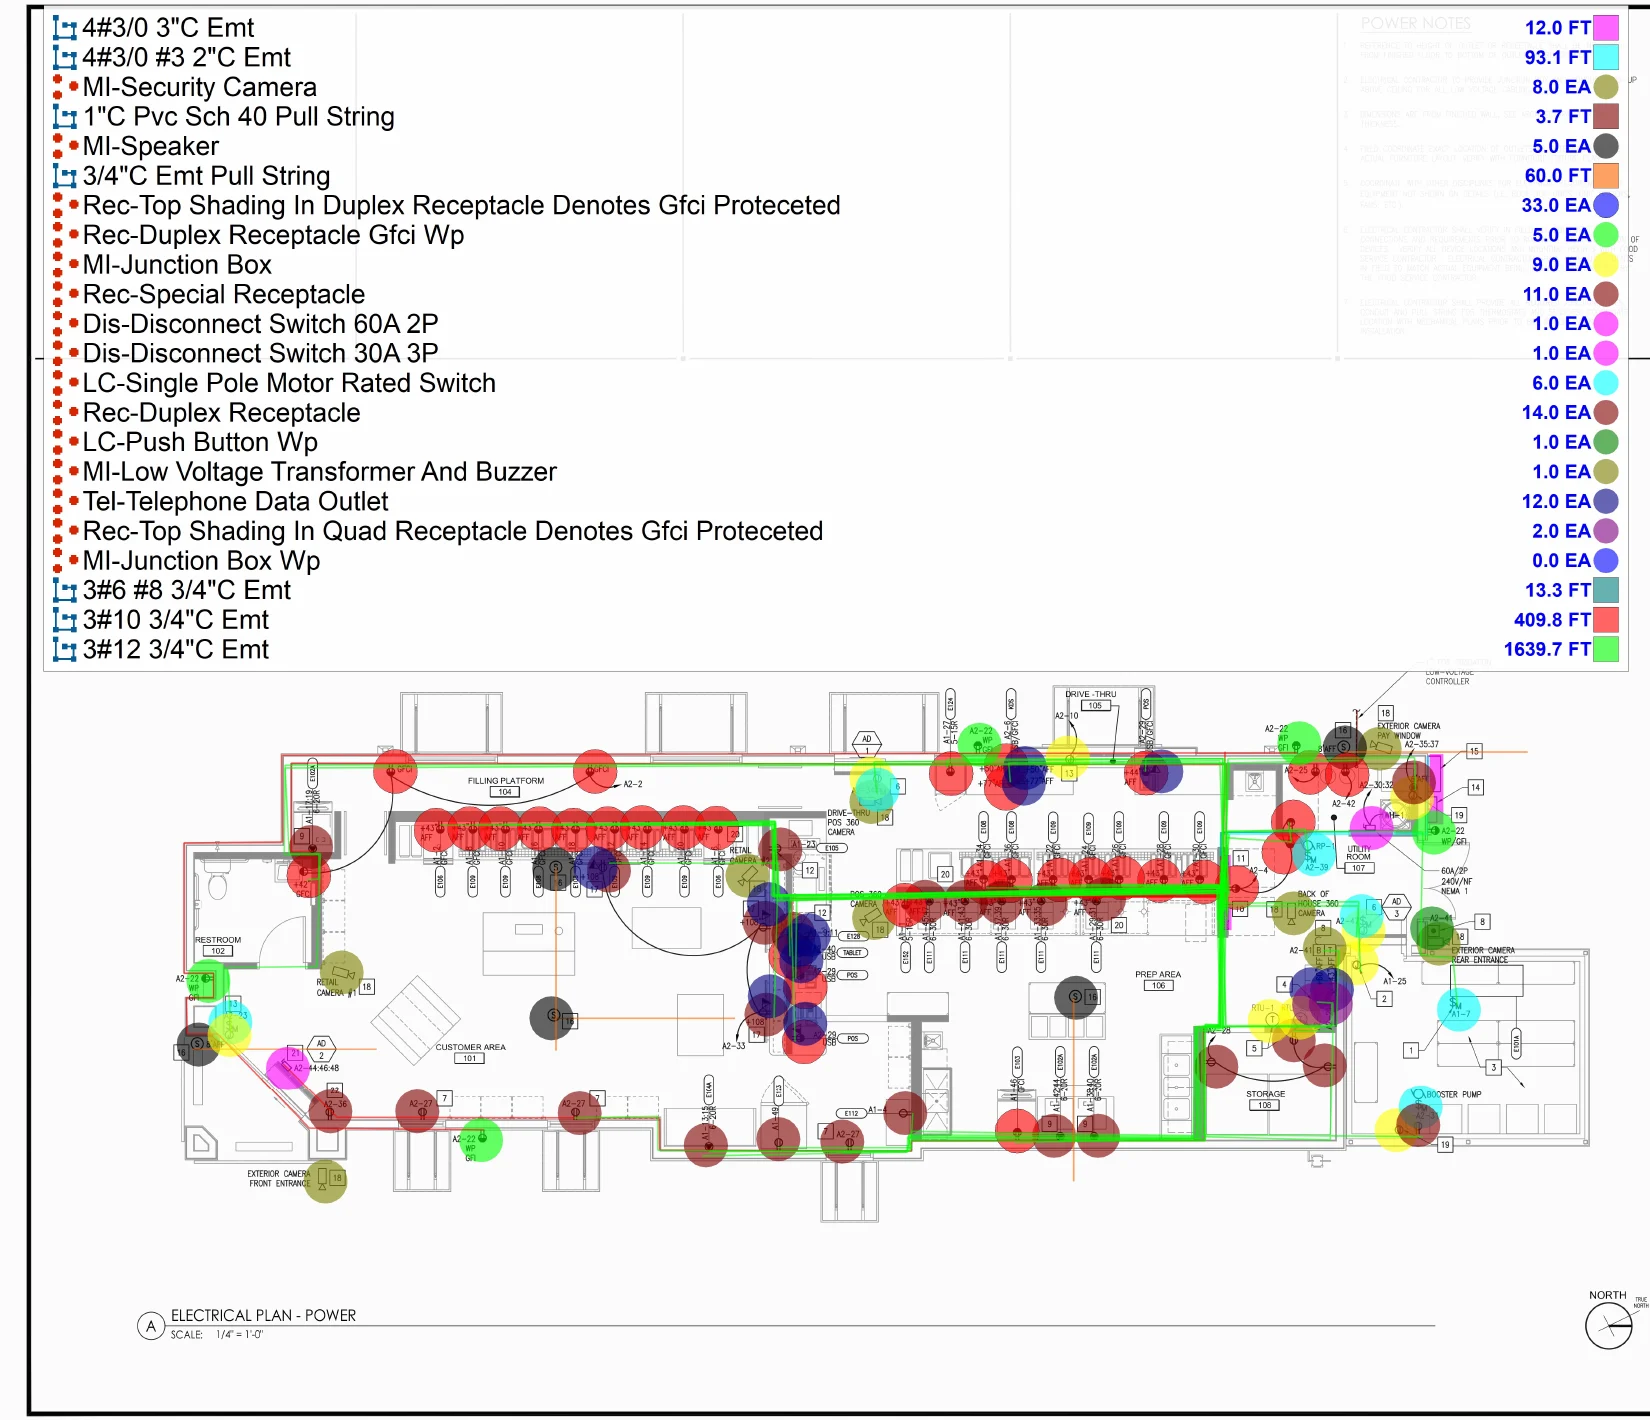Click the count icon beside MI-Speaker
The width and height of the screenshot is (1650, 1420).
pos(65,147)
